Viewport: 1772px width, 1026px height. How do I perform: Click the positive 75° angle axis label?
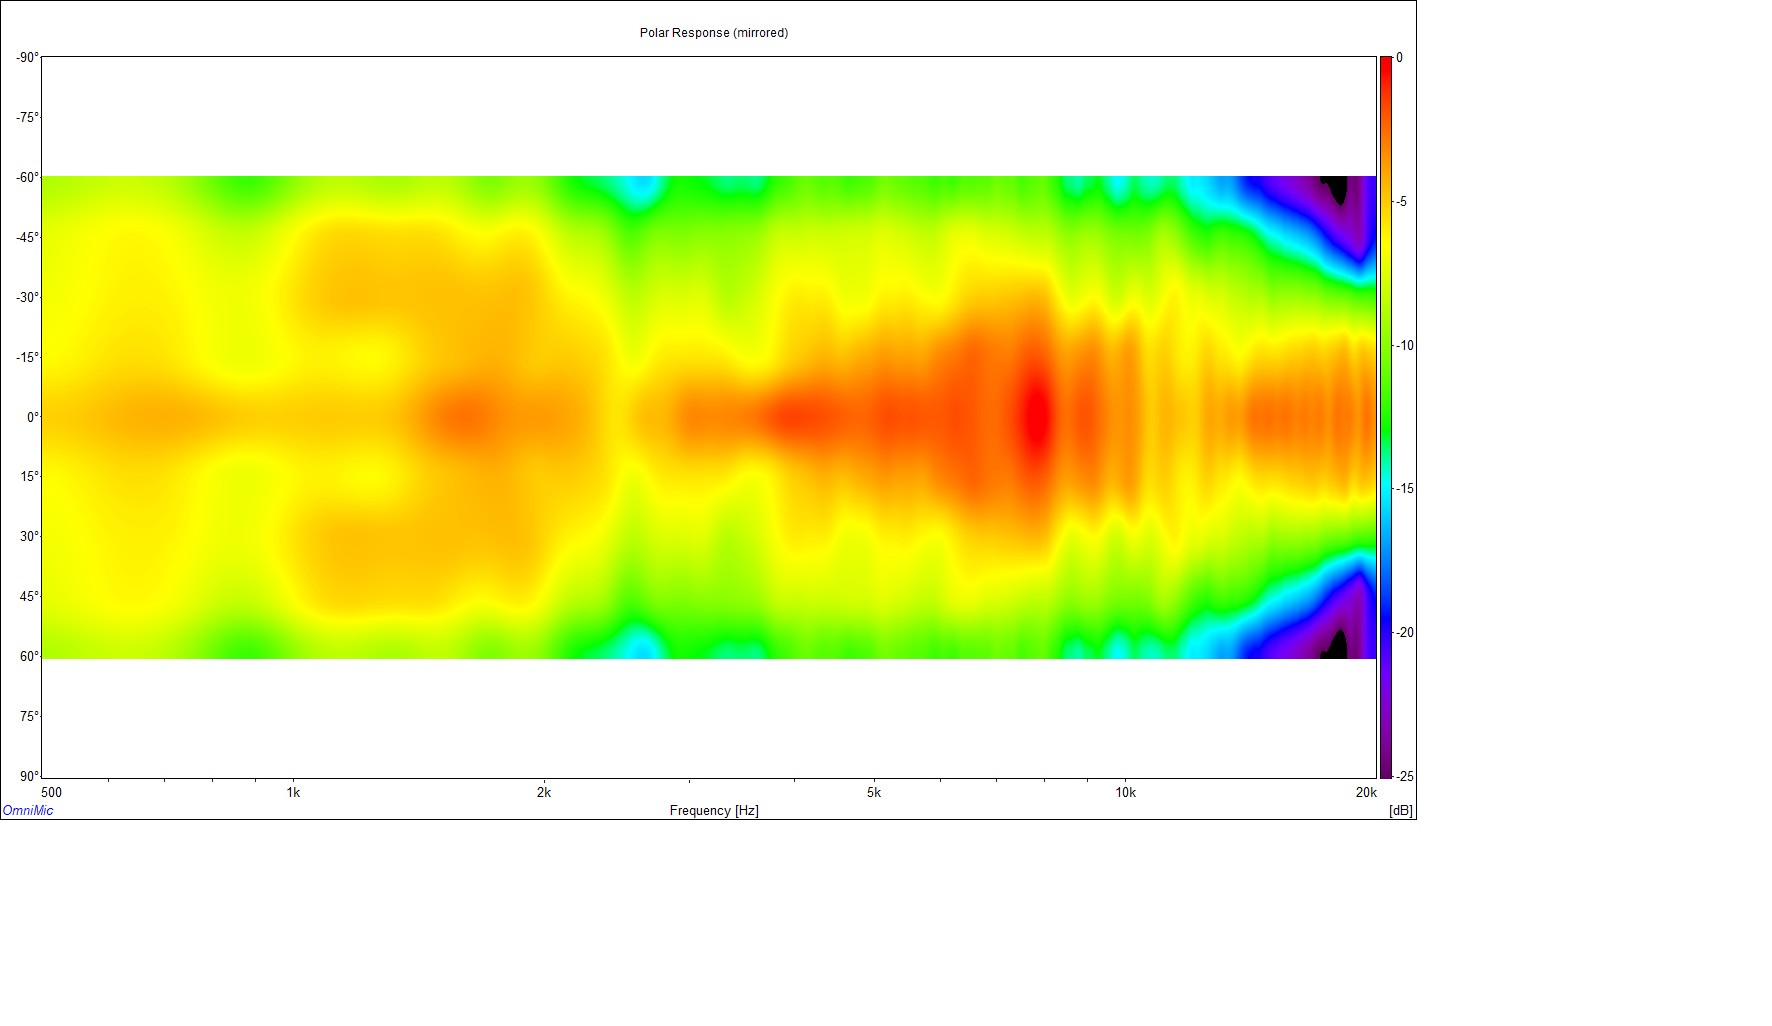pyautogui.click(x=29, y=717)
